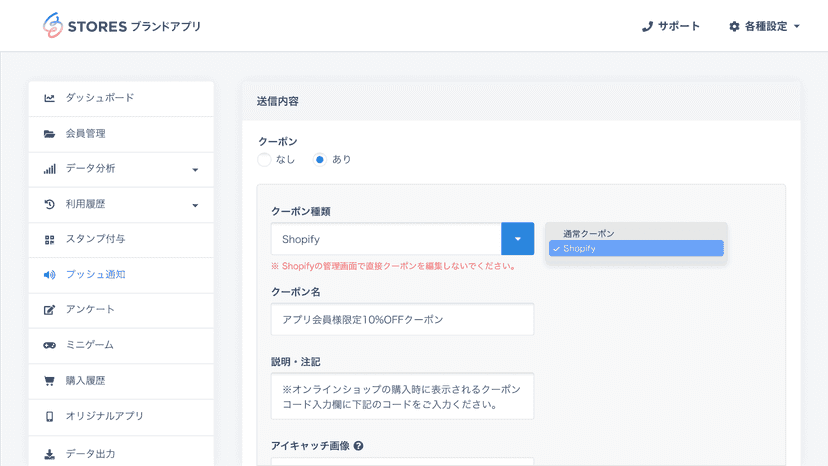Screen dimensions: 828x466
Task: Select the あり coupon radio button
Action: tap(319, 160)
